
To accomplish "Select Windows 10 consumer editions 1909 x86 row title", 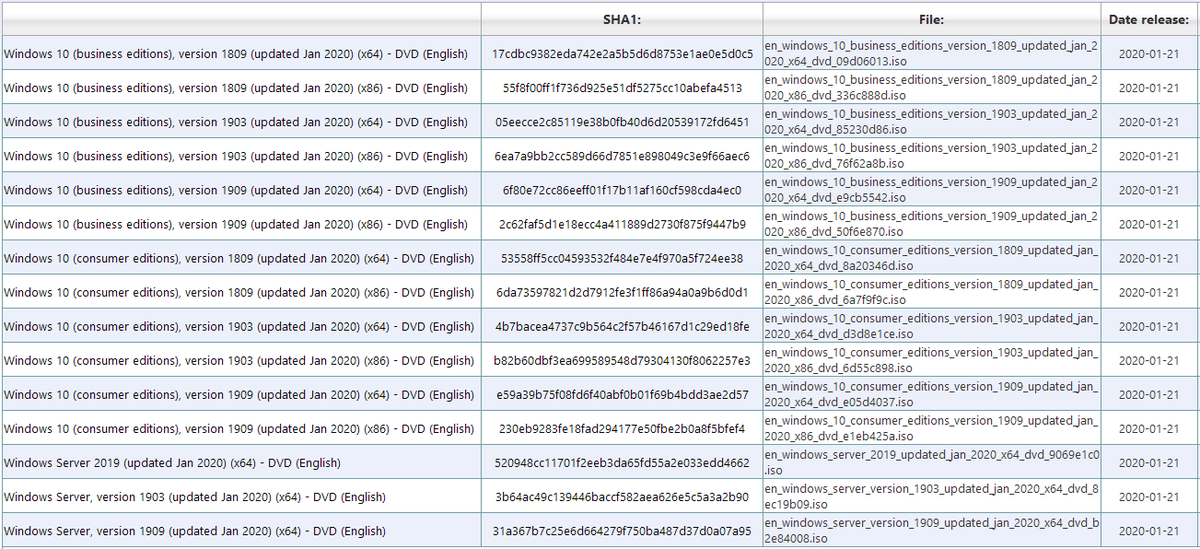I will pyautogui.click(x=239, y=428).
